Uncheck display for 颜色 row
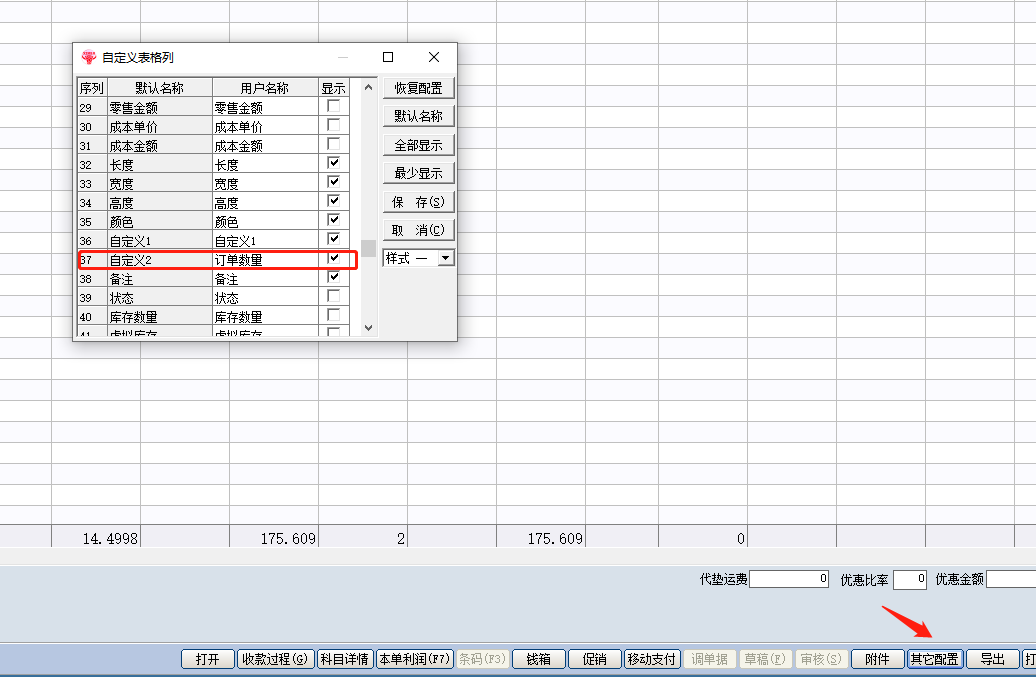The height and width of the screenshot is (677, 1036). [334, 220]
